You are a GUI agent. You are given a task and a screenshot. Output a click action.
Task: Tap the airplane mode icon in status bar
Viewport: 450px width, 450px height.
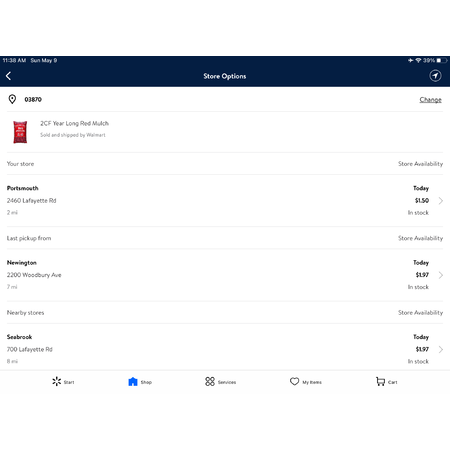(x=410, y=61)
